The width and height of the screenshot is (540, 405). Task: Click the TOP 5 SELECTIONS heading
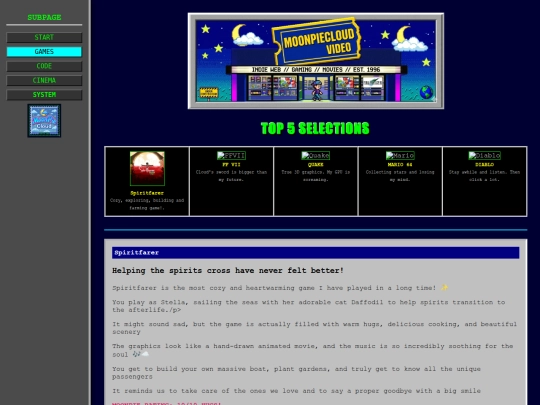[x=315, y=128]
